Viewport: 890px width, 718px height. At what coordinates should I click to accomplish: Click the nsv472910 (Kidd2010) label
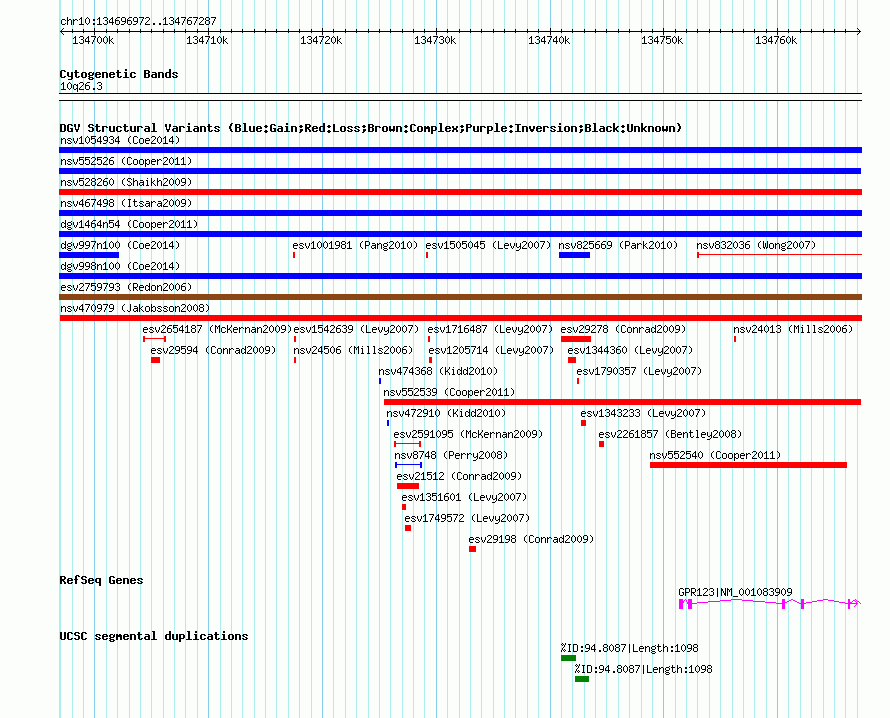tap(446, 413)
